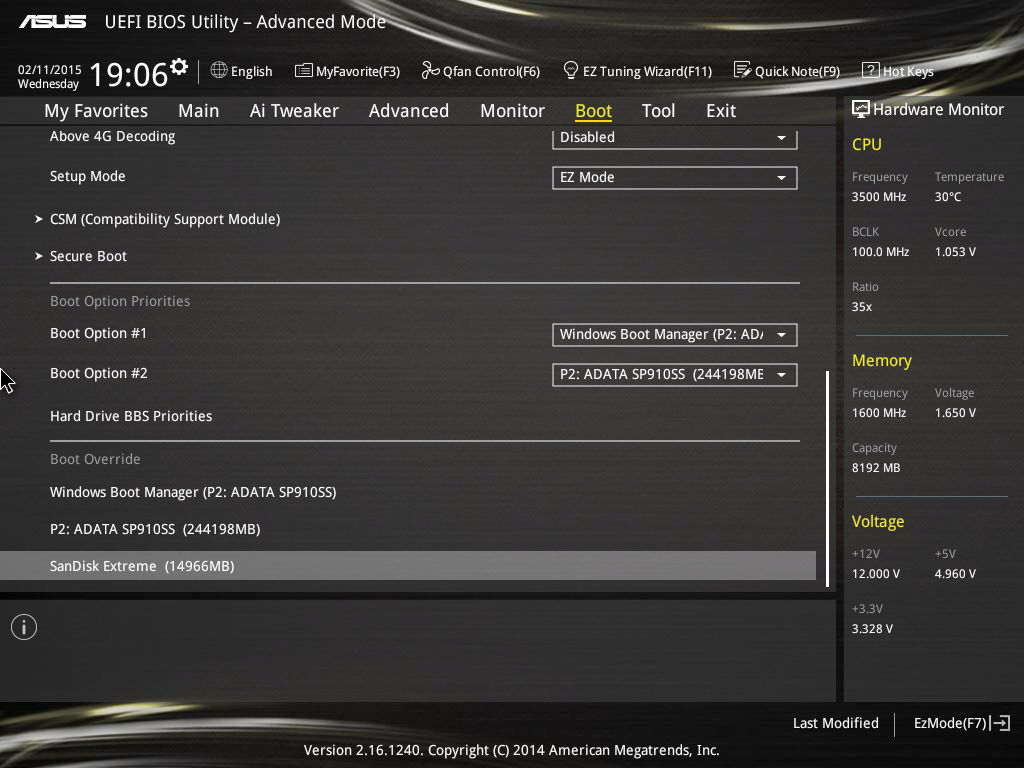Click CPU temperature value 30°C
This screenshot has width=1024, height=768.
click(x=948, y=197)
